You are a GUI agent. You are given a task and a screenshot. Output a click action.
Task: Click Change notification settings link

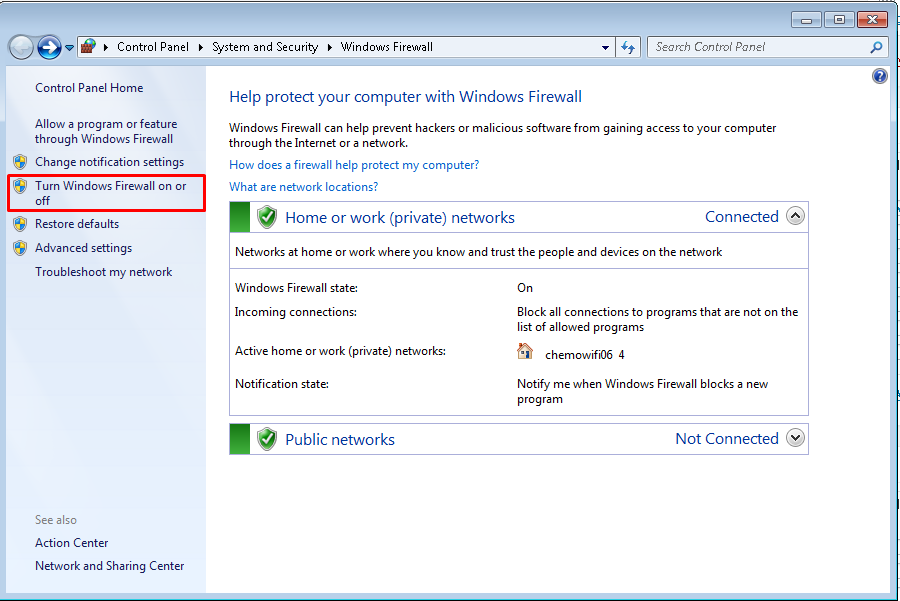tap(109, 162)
